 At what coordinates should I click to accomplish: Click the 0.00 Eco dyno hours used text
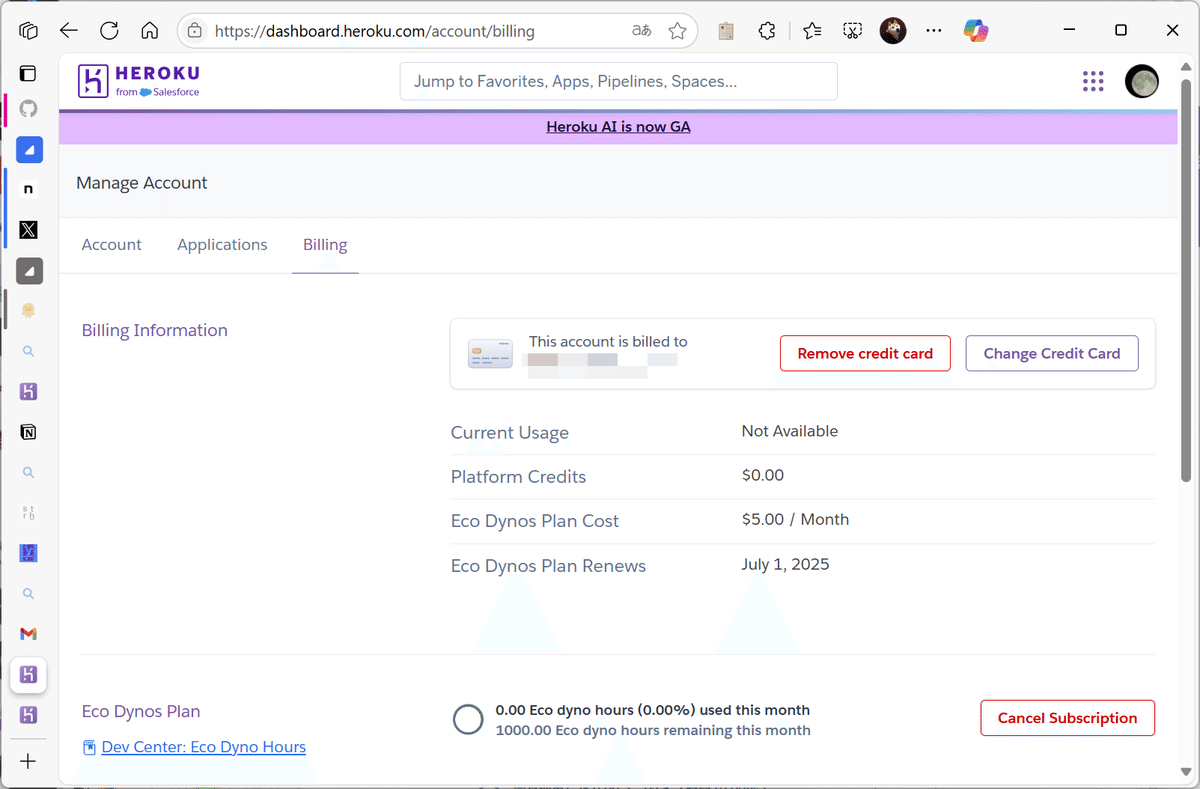click(x=653, y=710)
